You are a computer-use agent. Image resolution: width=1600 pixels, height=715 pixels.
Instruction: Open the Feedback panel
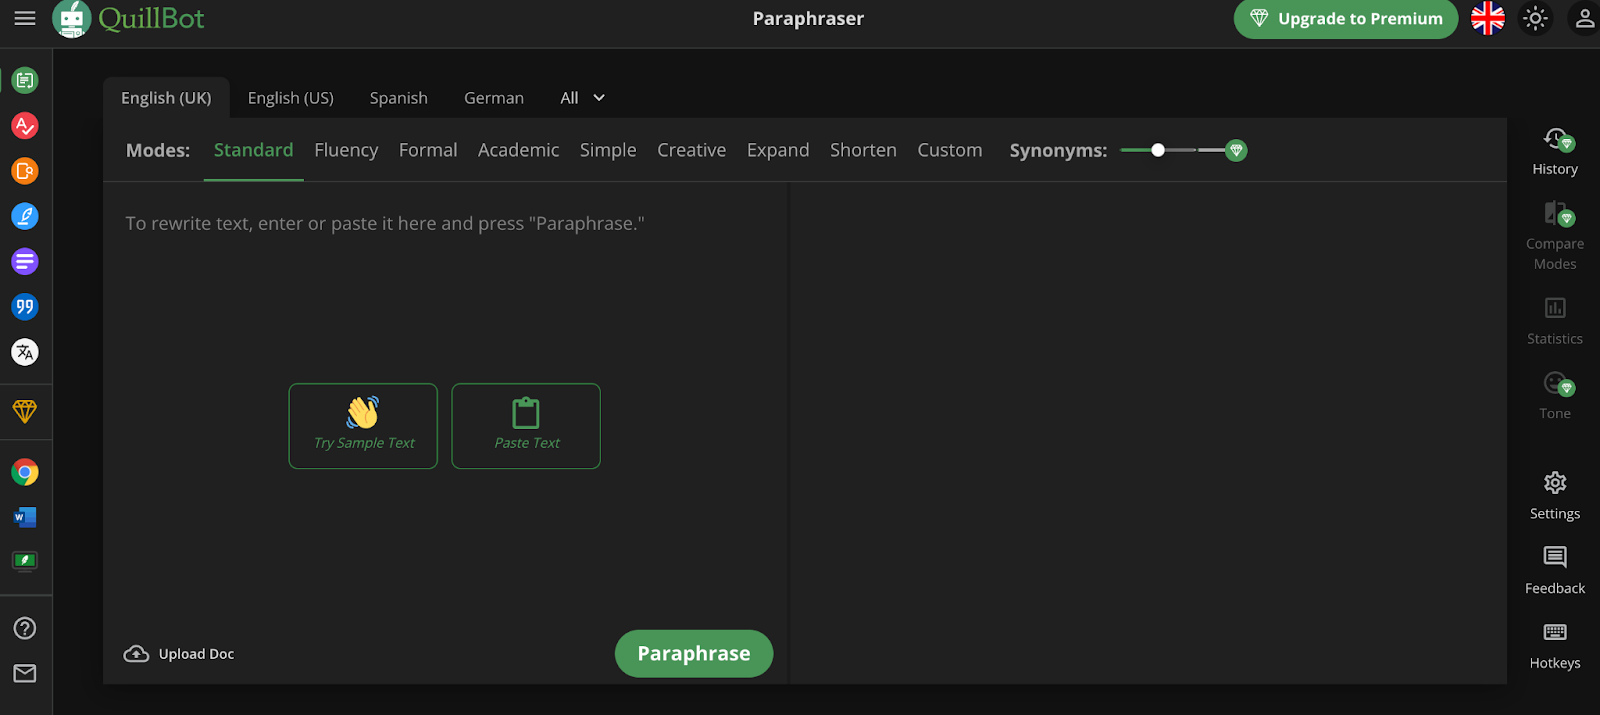(x=1555, y=571)
